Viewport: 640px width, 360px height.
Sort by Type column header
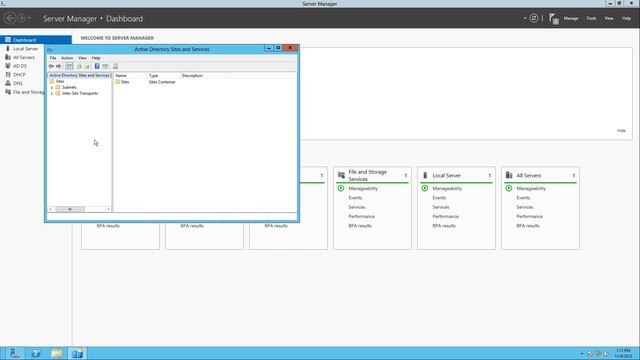click(163, 76)
